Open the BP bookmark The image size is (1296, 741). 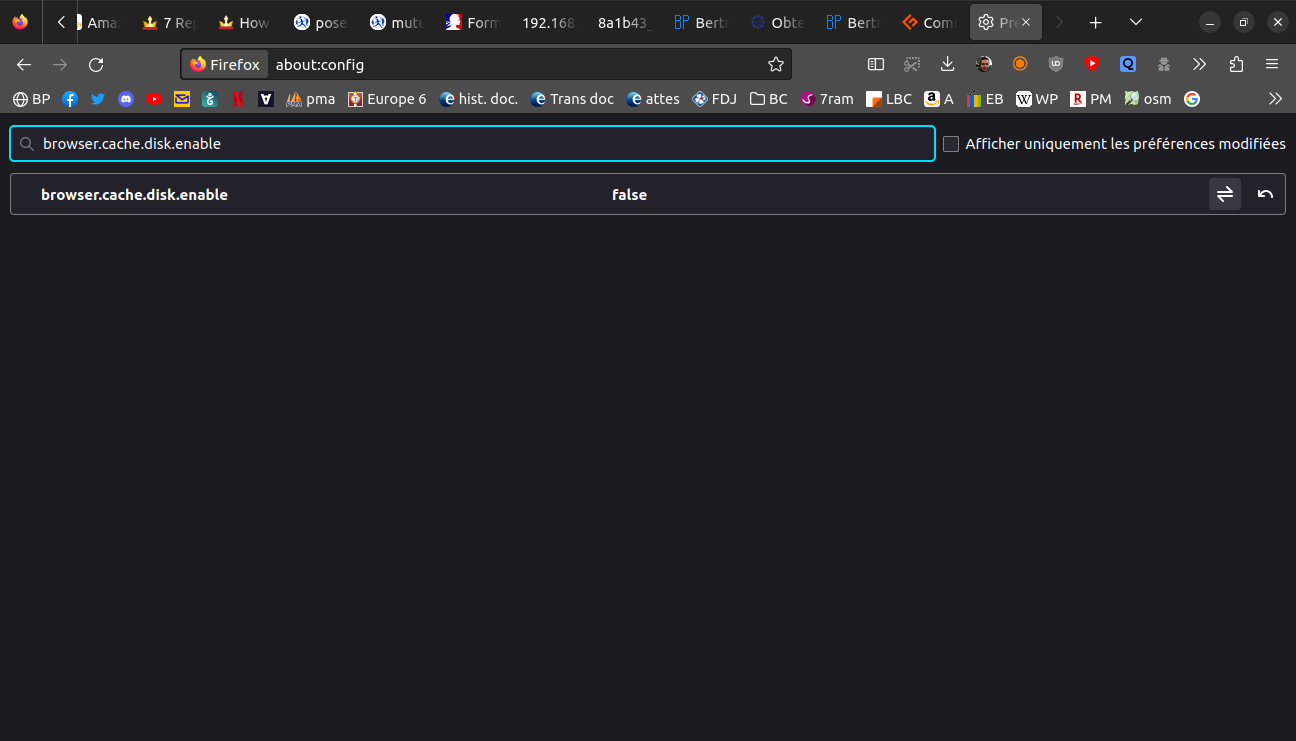point(31,99)
